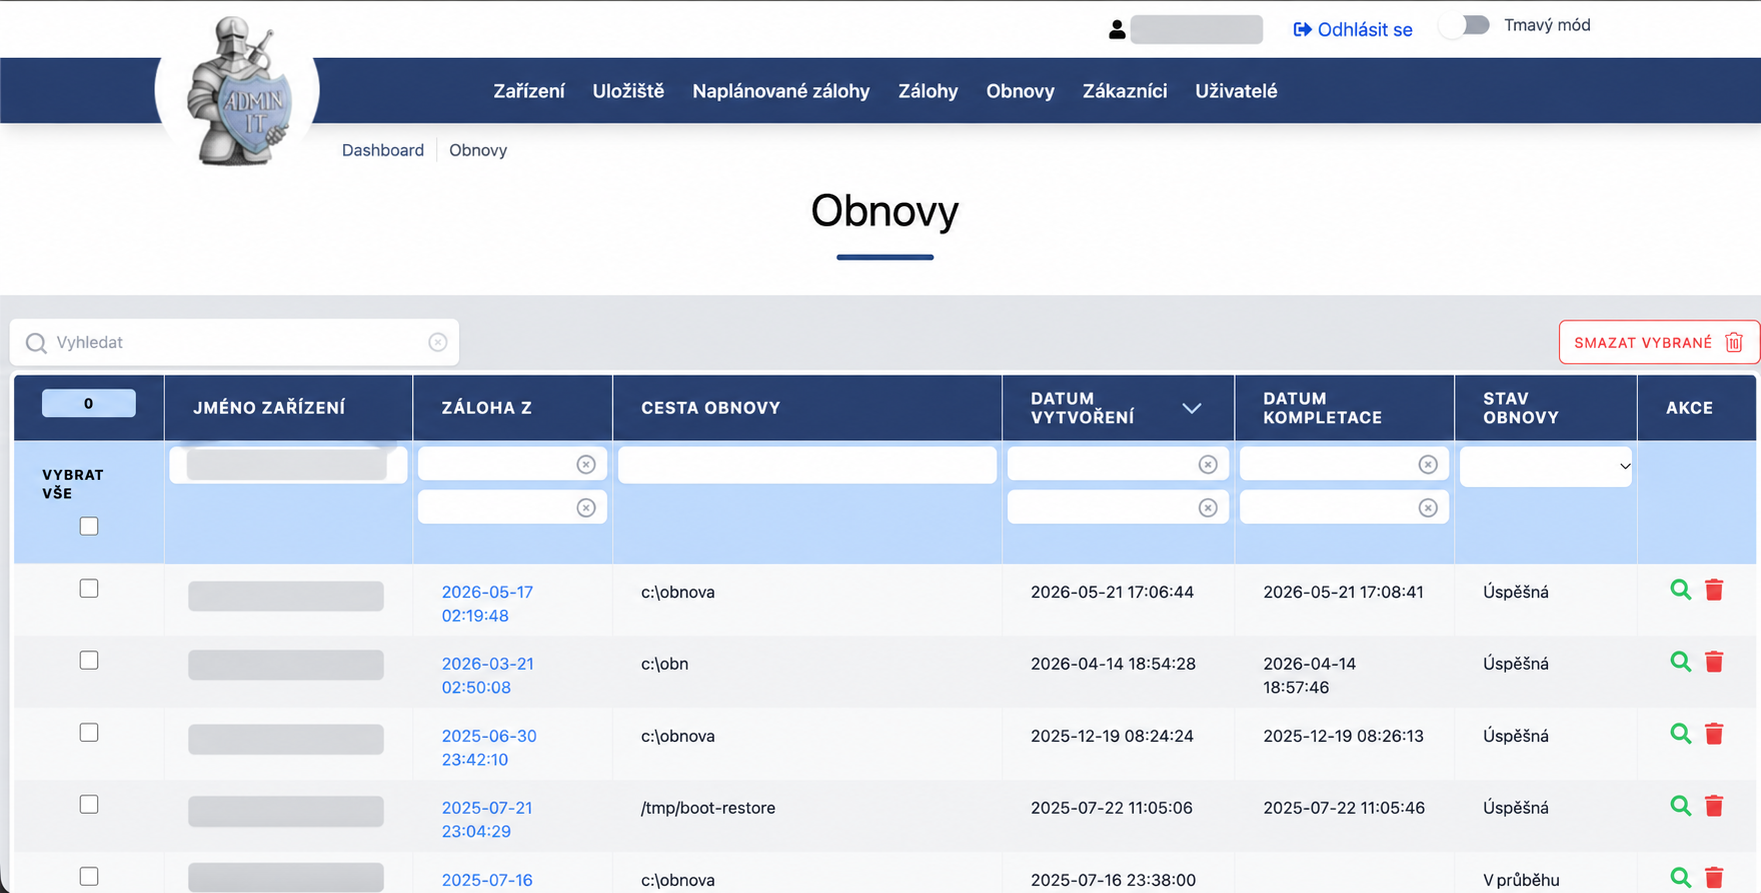Viewport: 1761px width, 893px height.
Task: Open backup link 2026-03-21 02:50:08
Action: point(488,676)
